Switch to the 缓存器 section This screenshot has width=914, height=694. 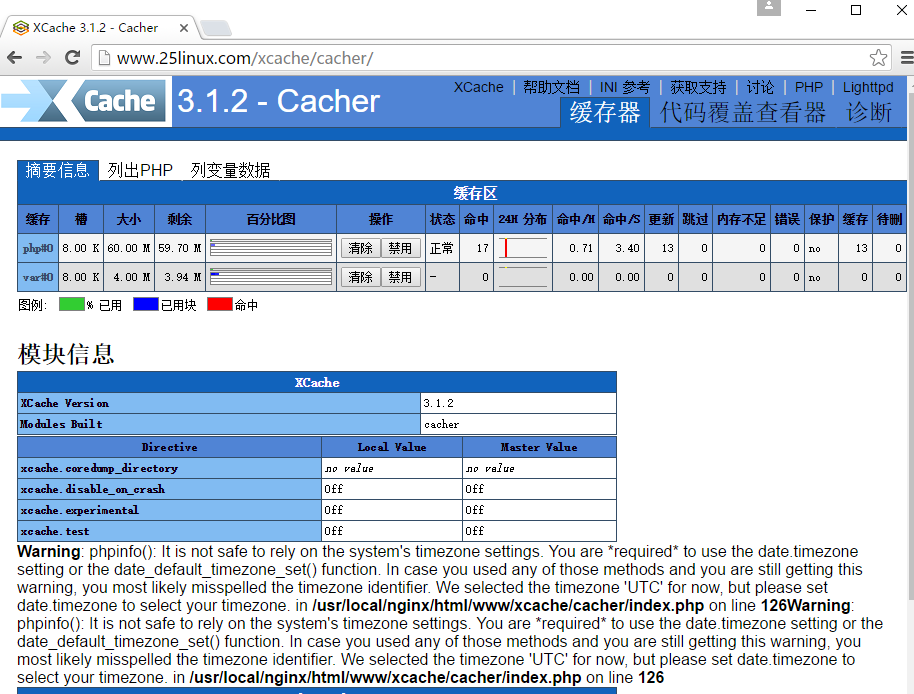(x=605, y=112)
